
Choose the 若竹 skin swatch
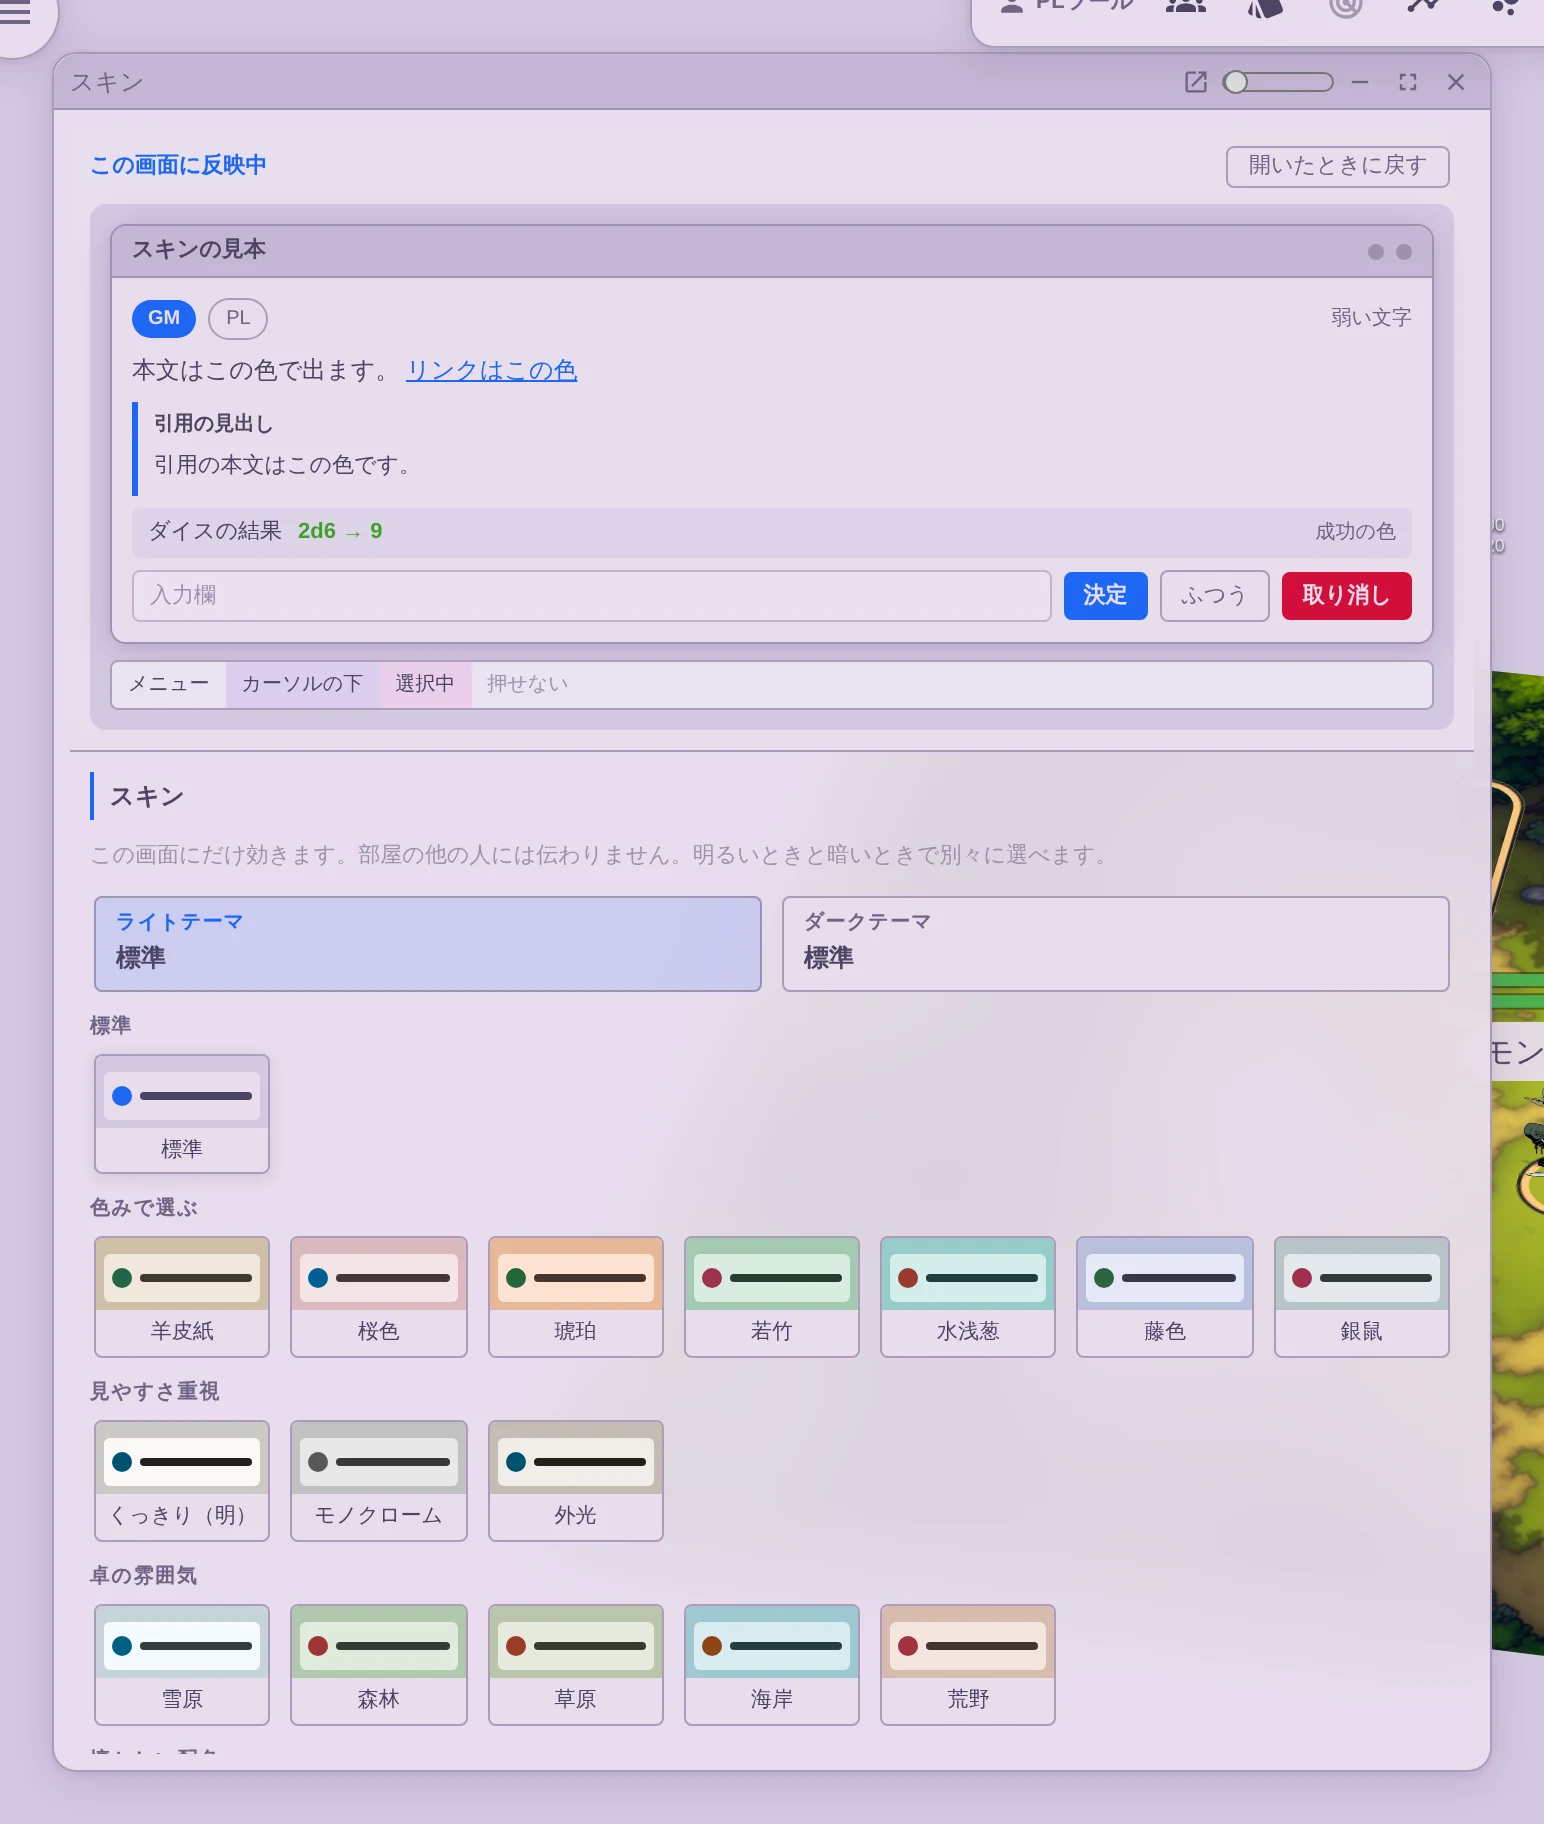(x=772, y=1297)
